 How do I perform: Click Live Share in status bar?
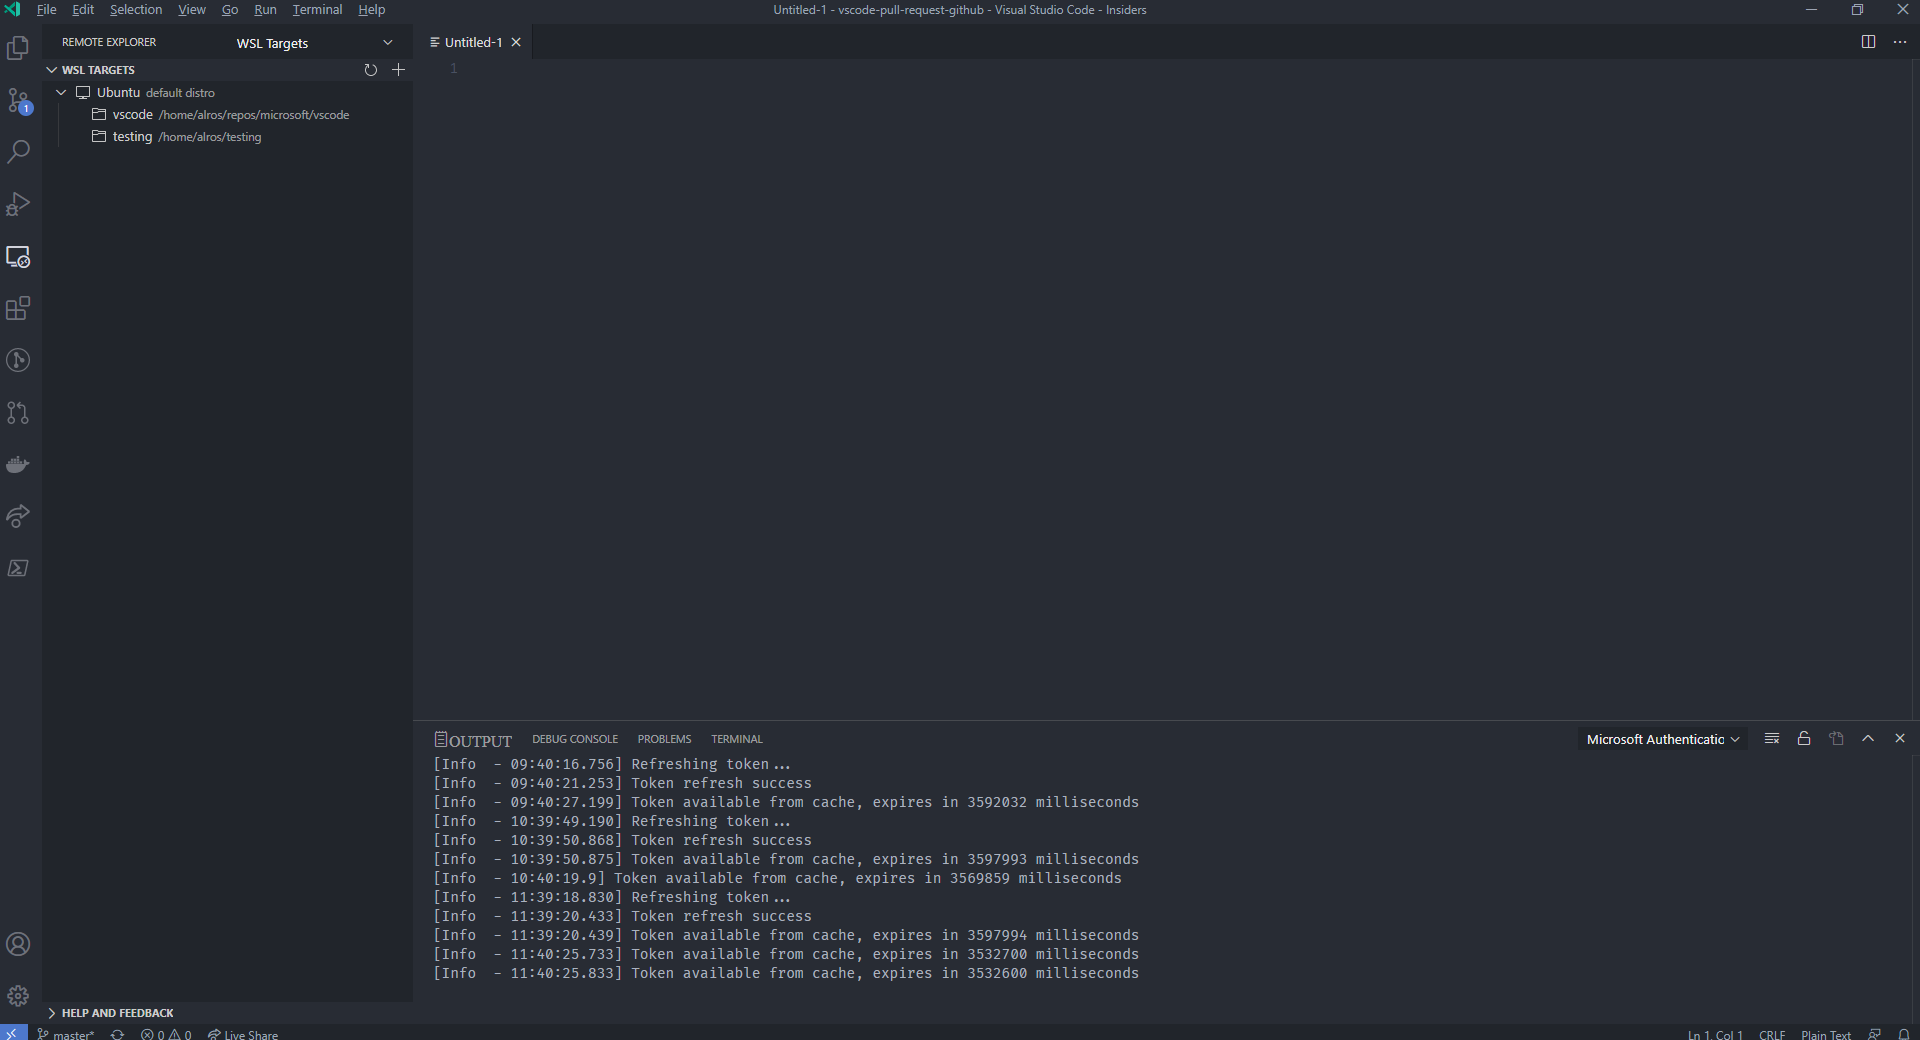tap(243, 1034)
